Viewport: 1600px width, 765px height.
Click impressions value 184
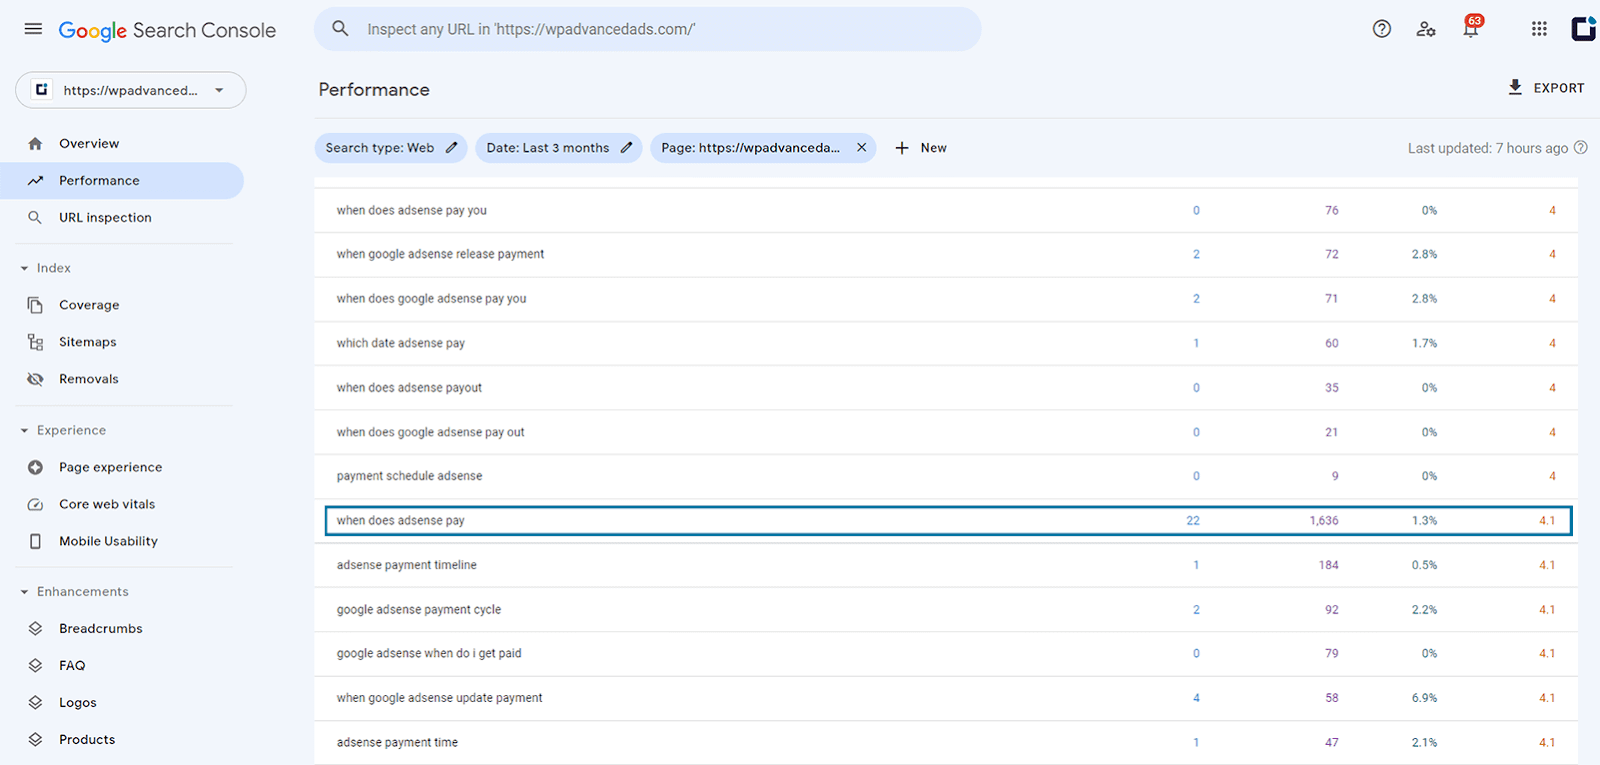(1328, 565)
